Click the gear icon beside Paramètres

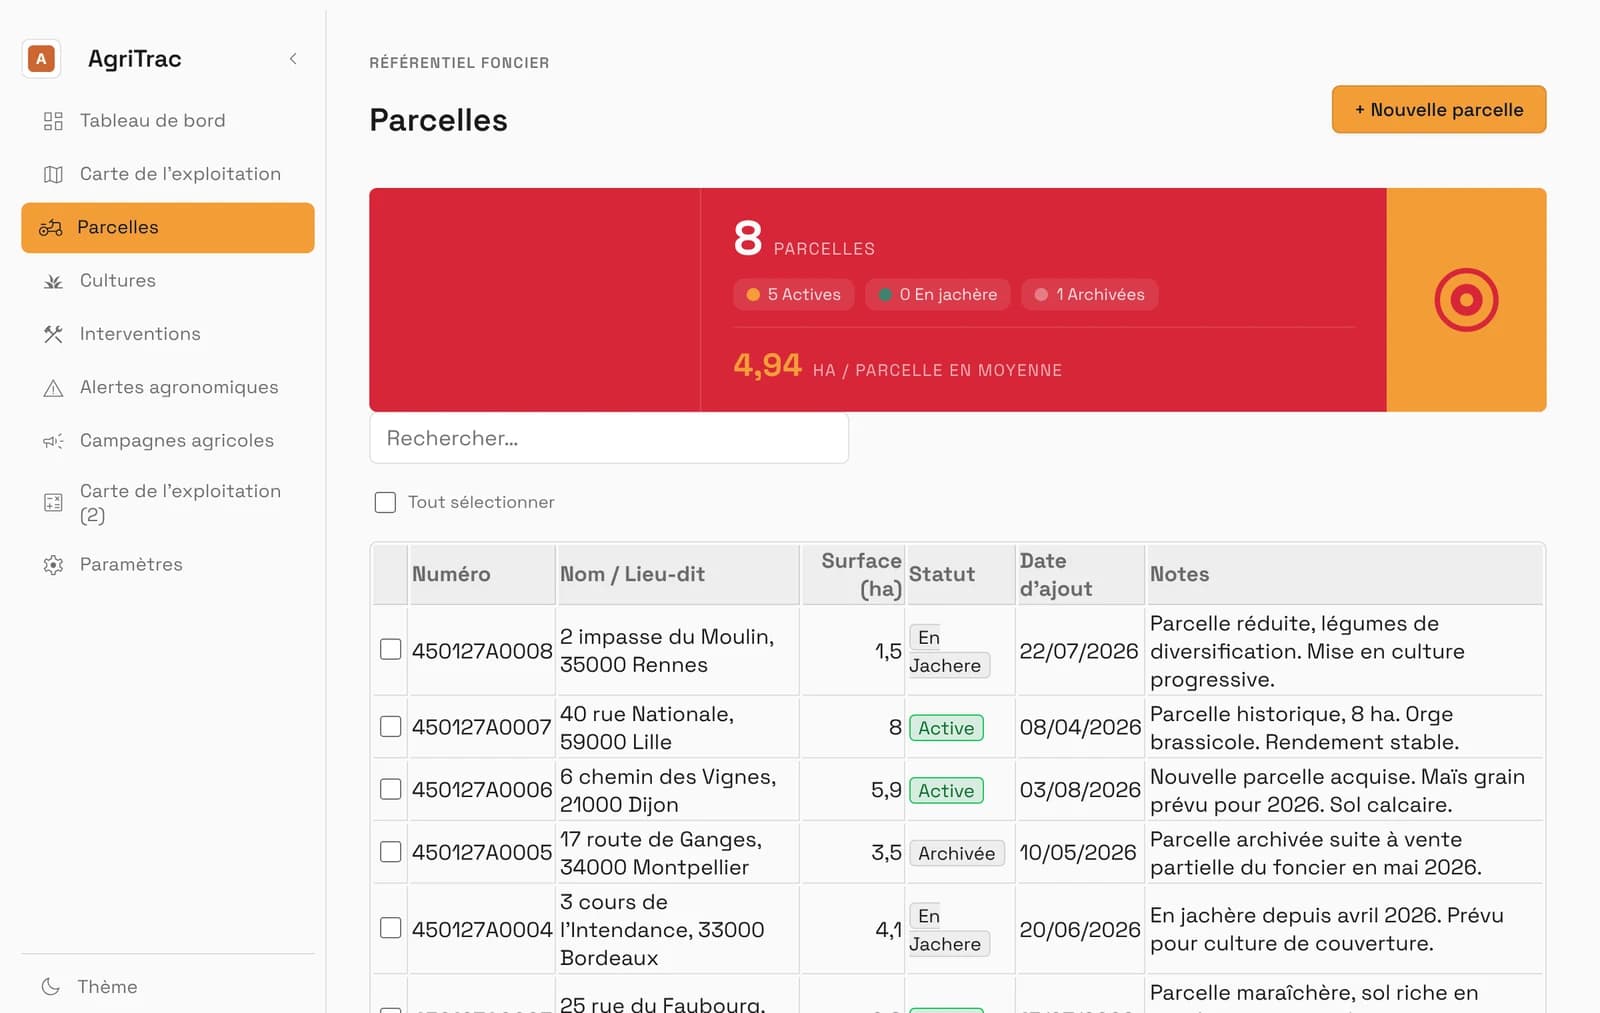[53, 565]
